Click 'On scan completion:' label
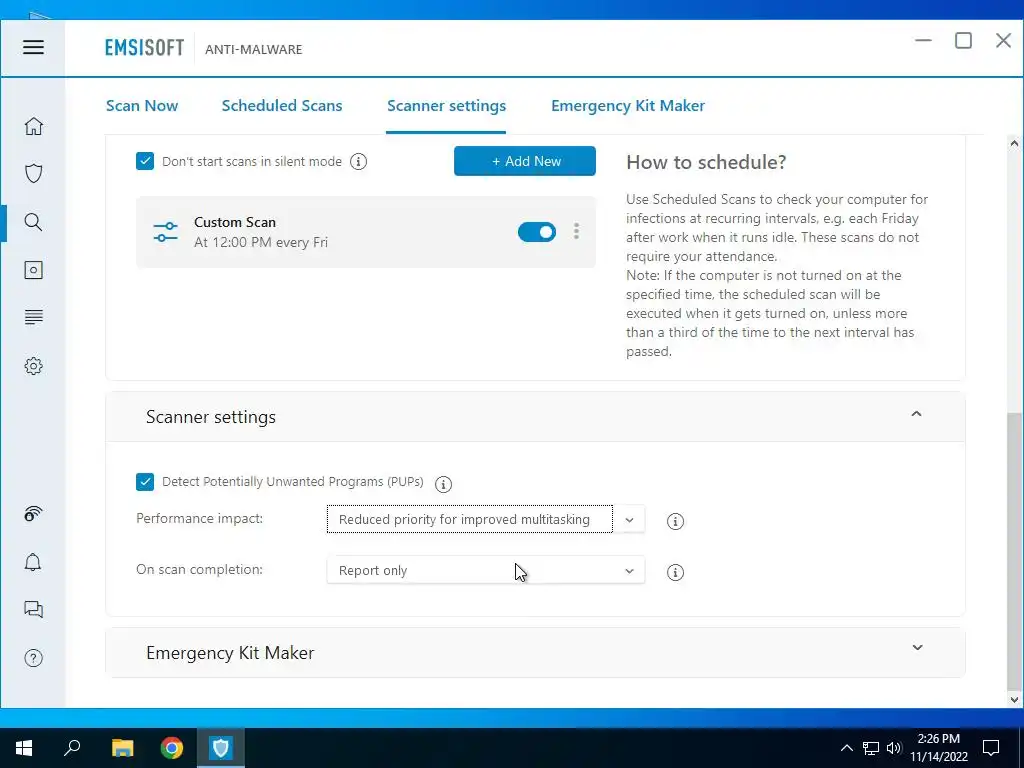 click(199, 569)
